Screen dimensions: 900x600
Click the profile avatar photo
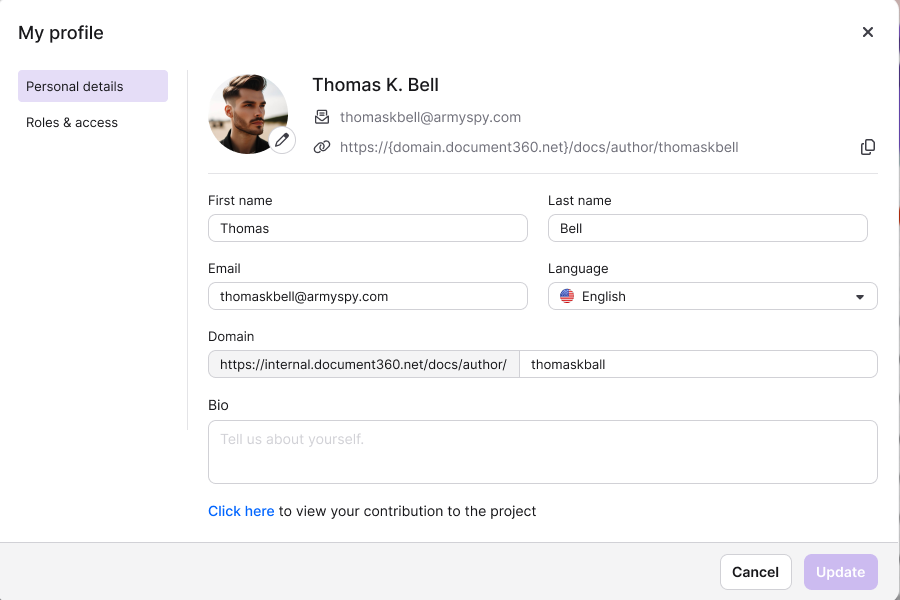tap(248, 114)
